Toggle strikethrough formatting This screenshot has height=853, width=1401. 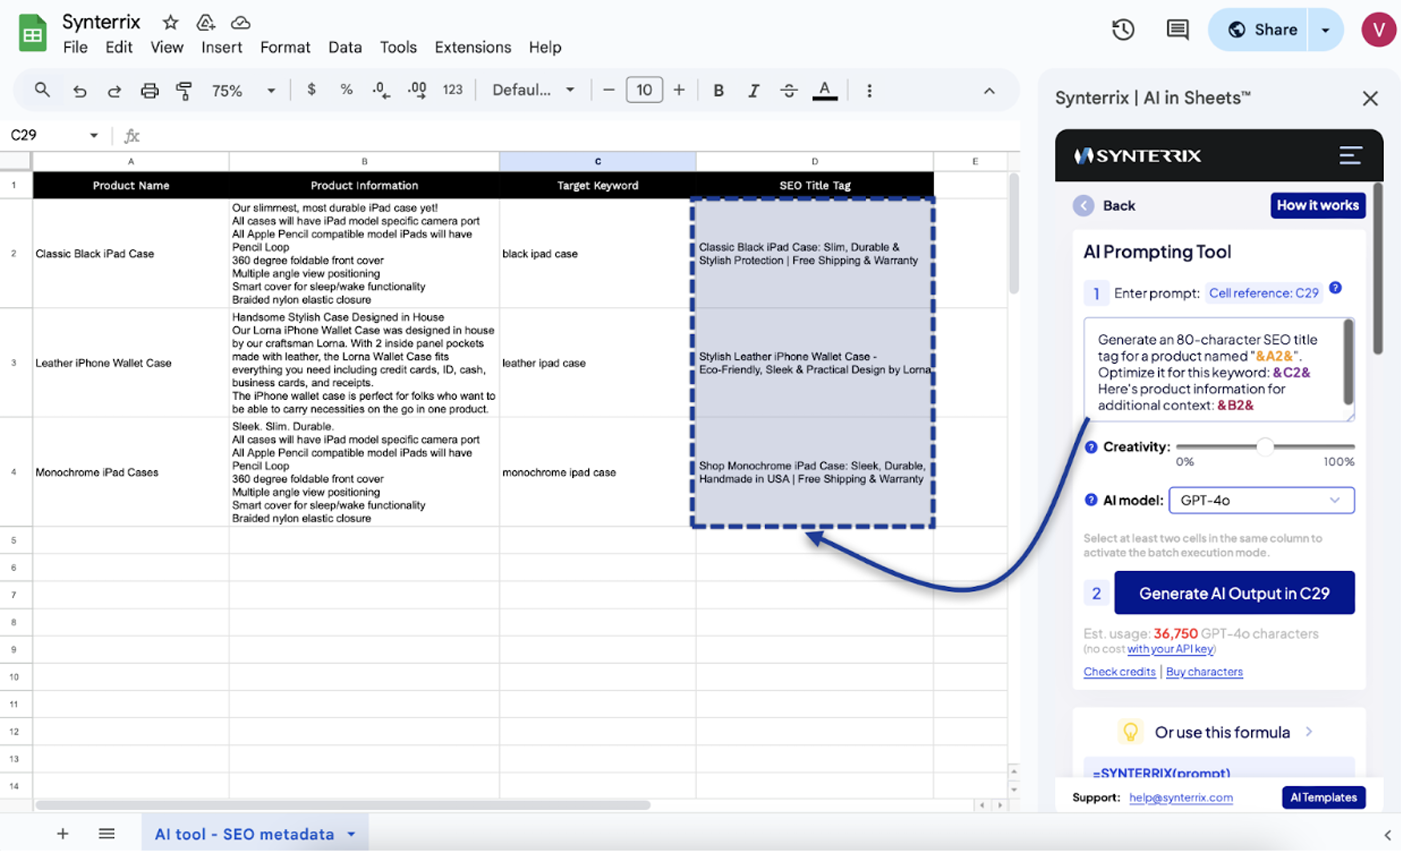coord(788,91)
